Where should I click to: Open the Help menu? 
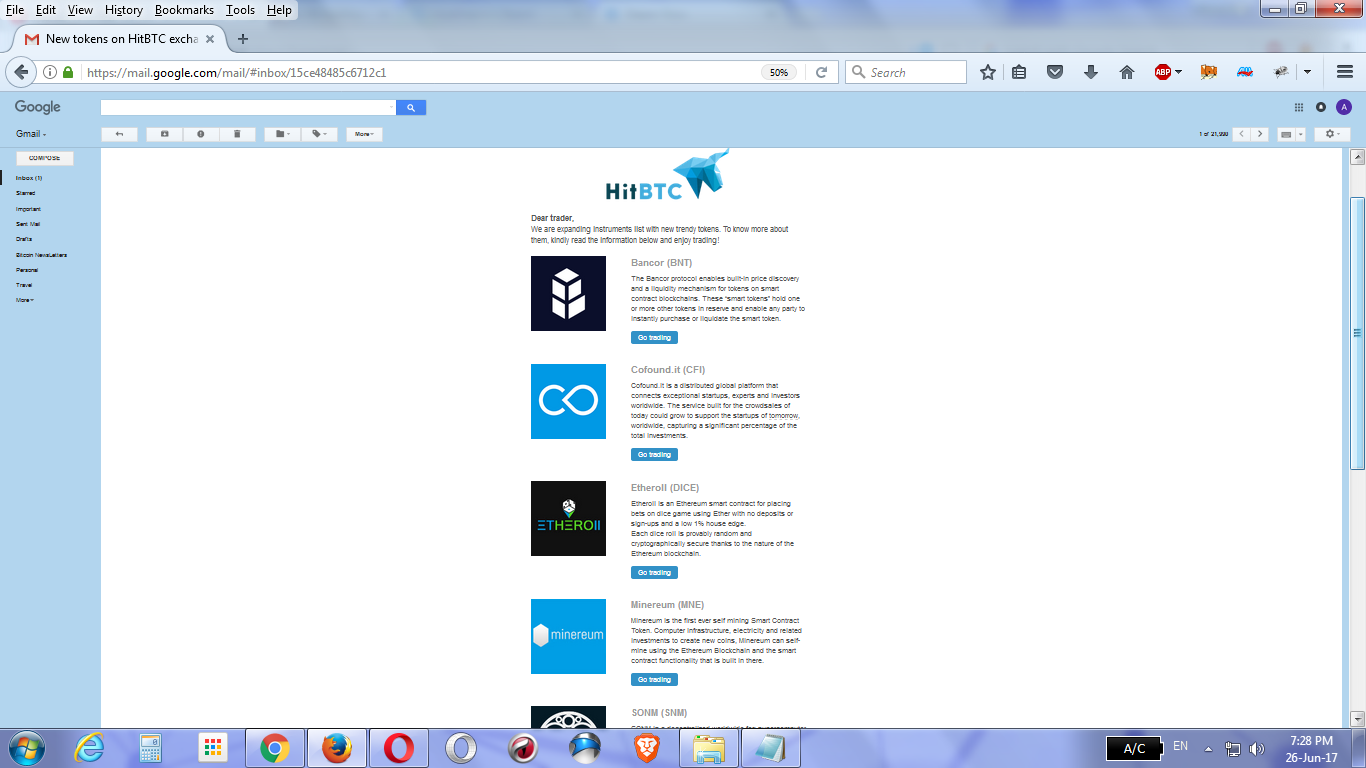280,9
